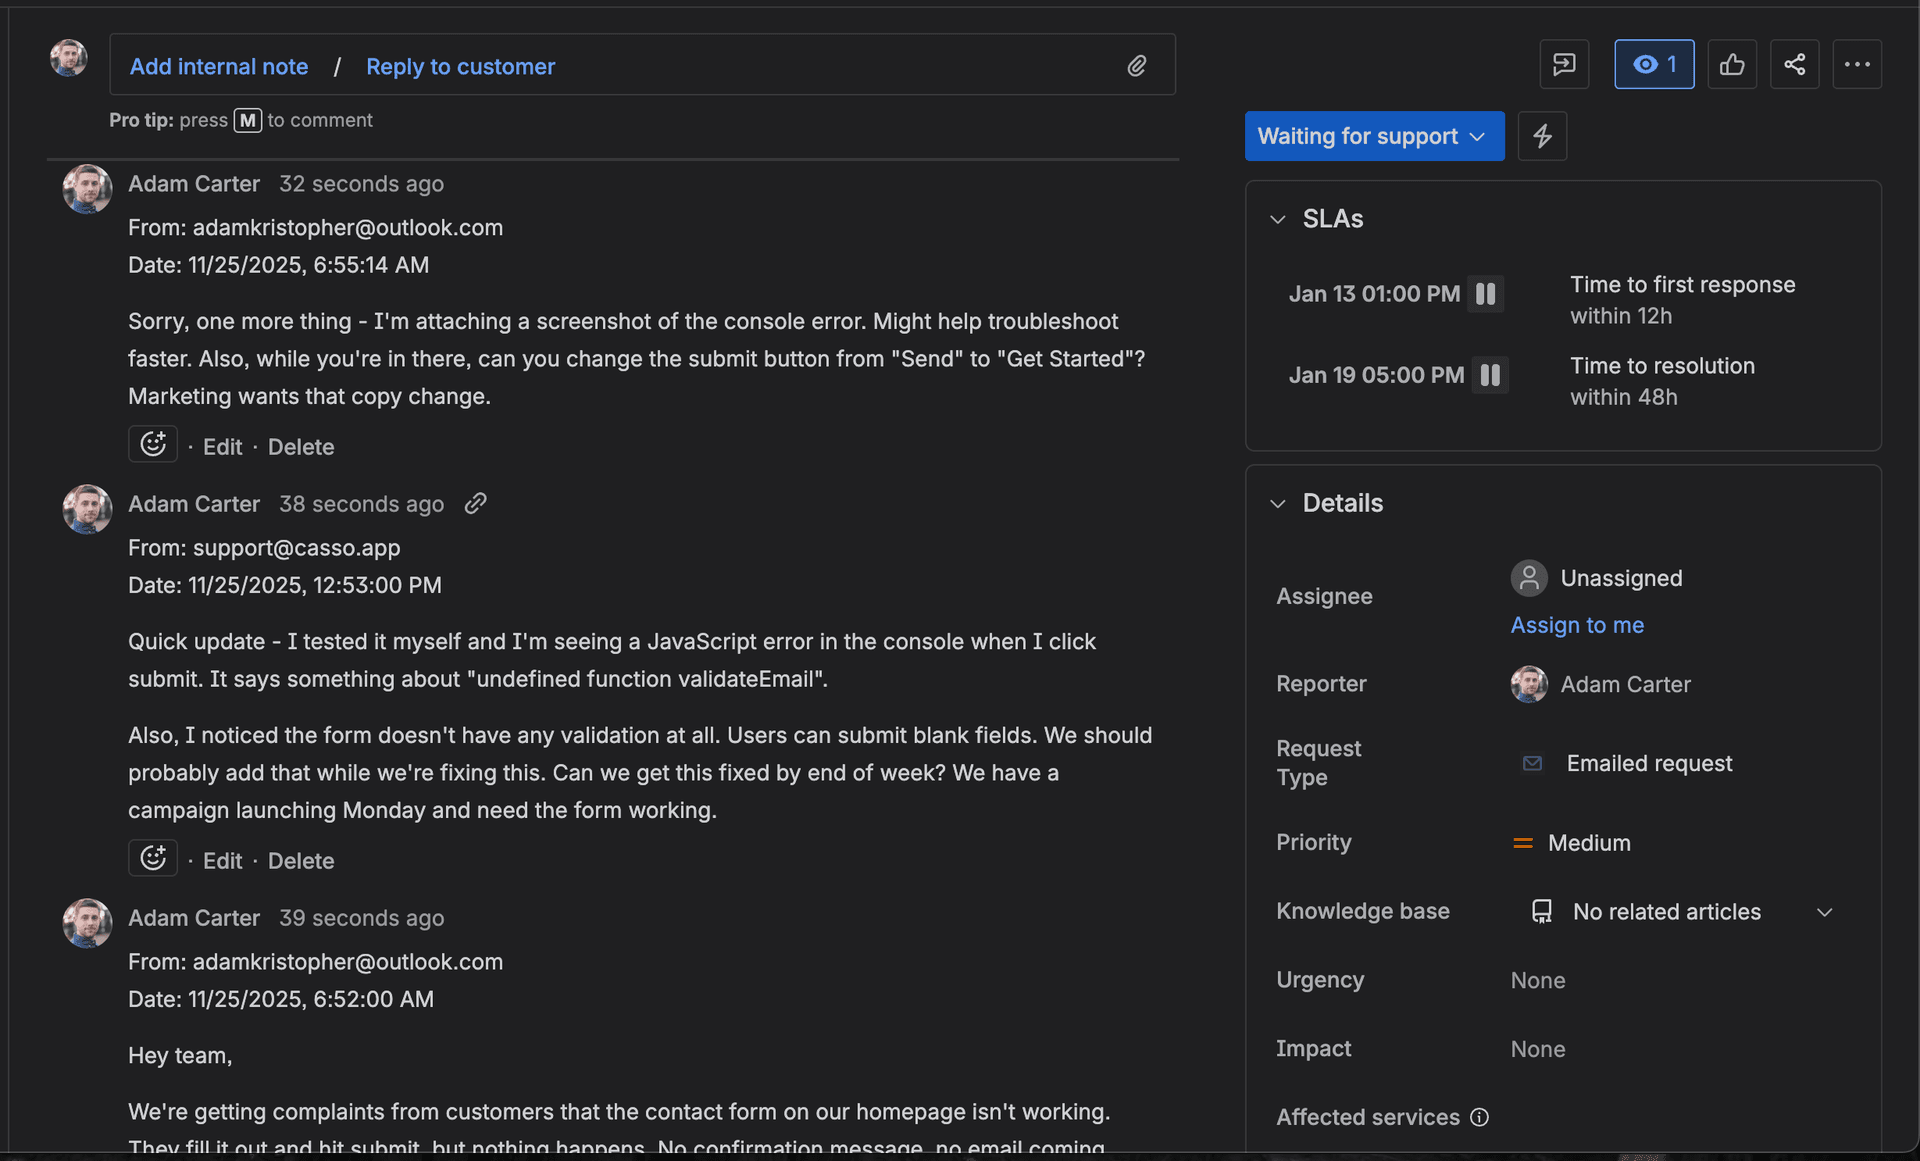Like the ticket with thumbs up
This screenshot has height=1161, width=1920.
coord(1732,64)
